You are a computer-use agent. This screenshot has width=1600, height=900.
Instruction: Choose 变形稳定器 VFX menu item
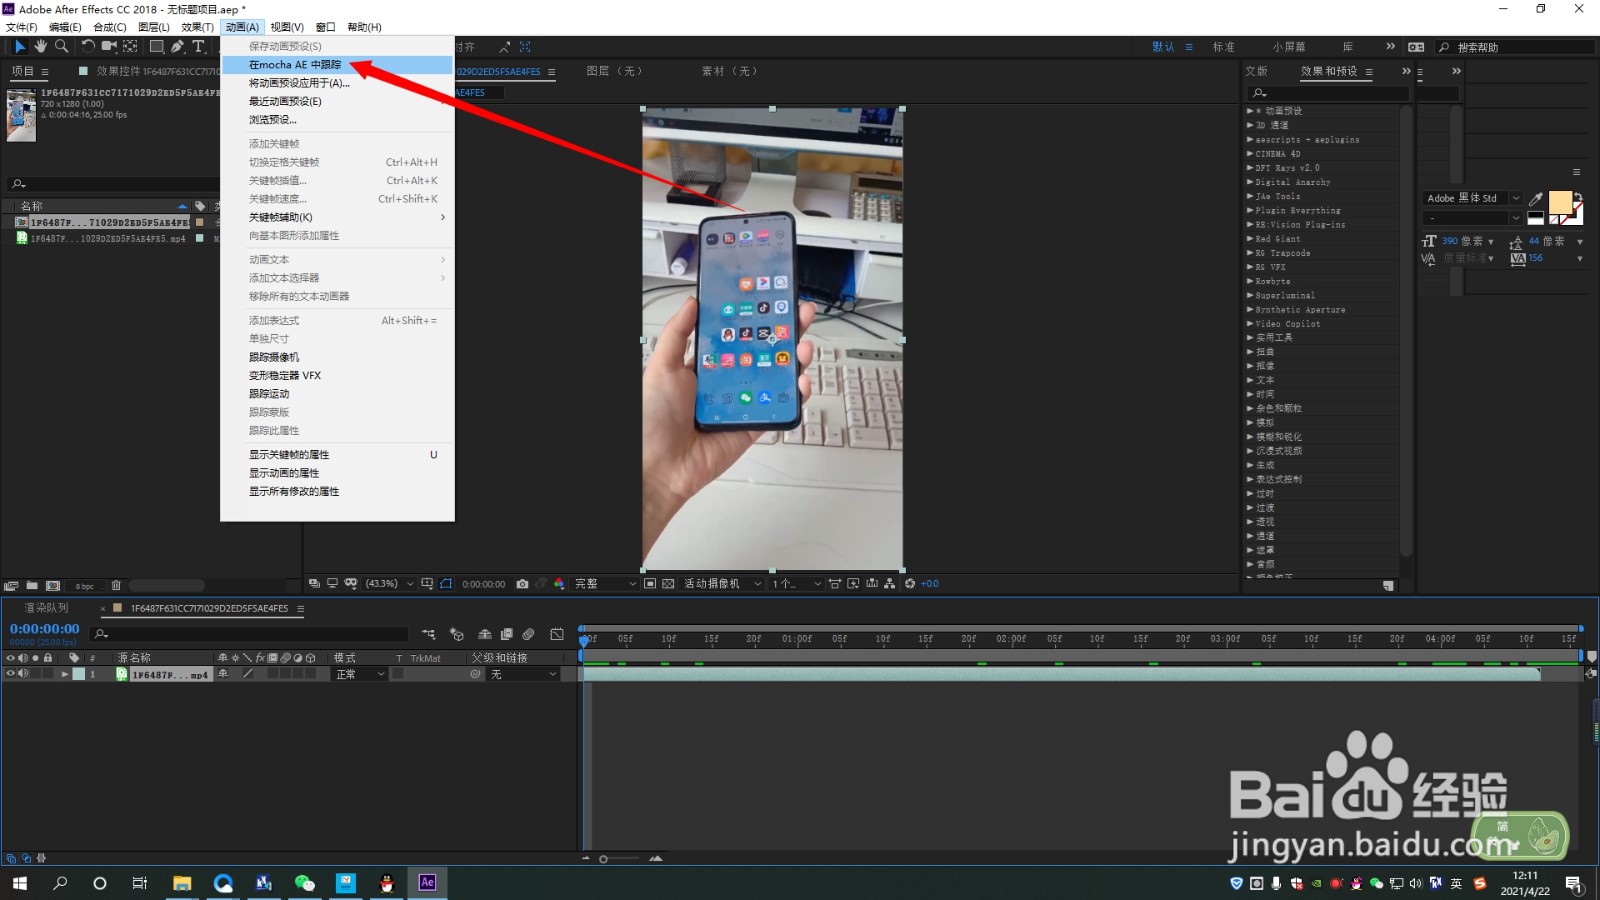pyautogui.click(x=337, y=376)
